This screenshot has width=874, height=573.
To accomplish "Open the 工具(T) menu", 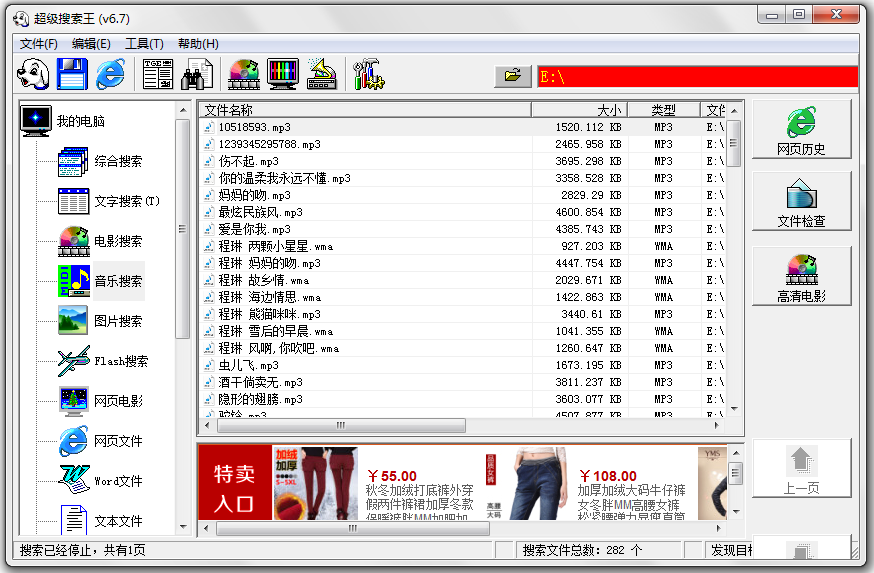I will tap(144, 44).
